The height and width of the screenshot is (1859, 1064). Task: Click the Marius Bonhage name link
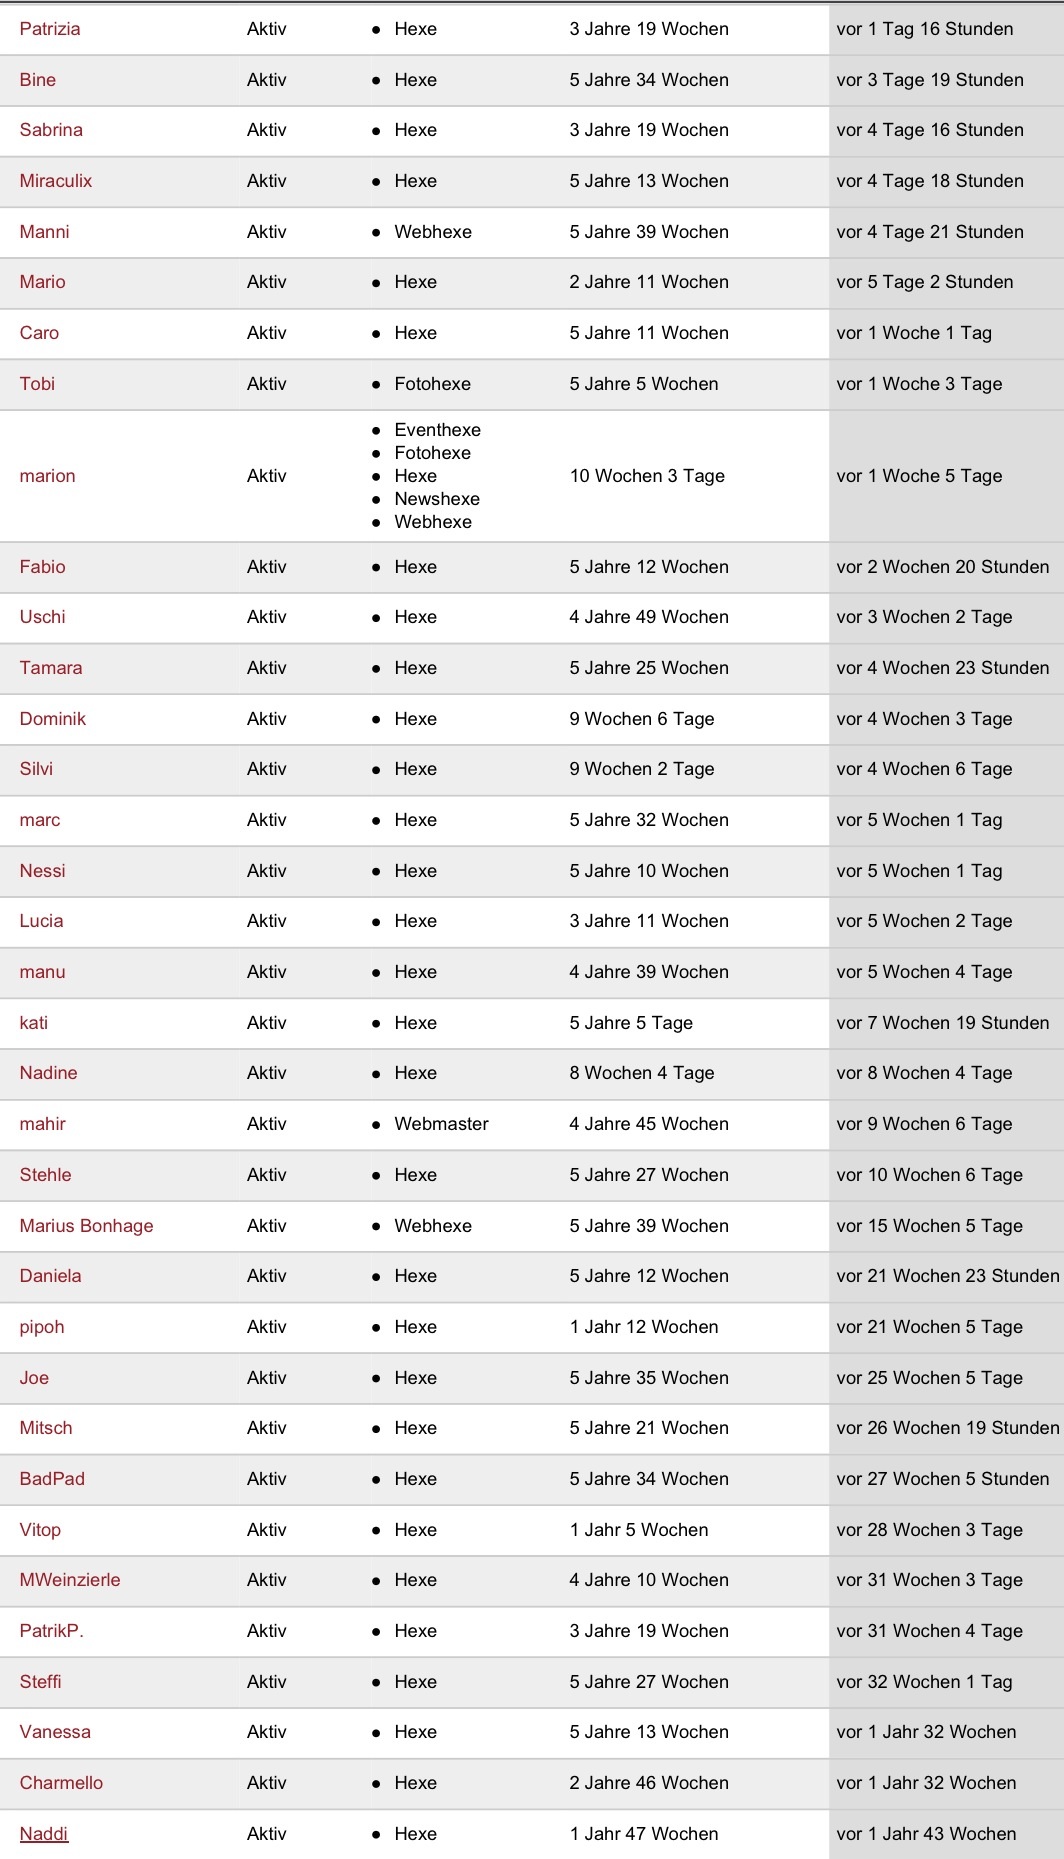pyautogui.click(x=87, y=1226)
